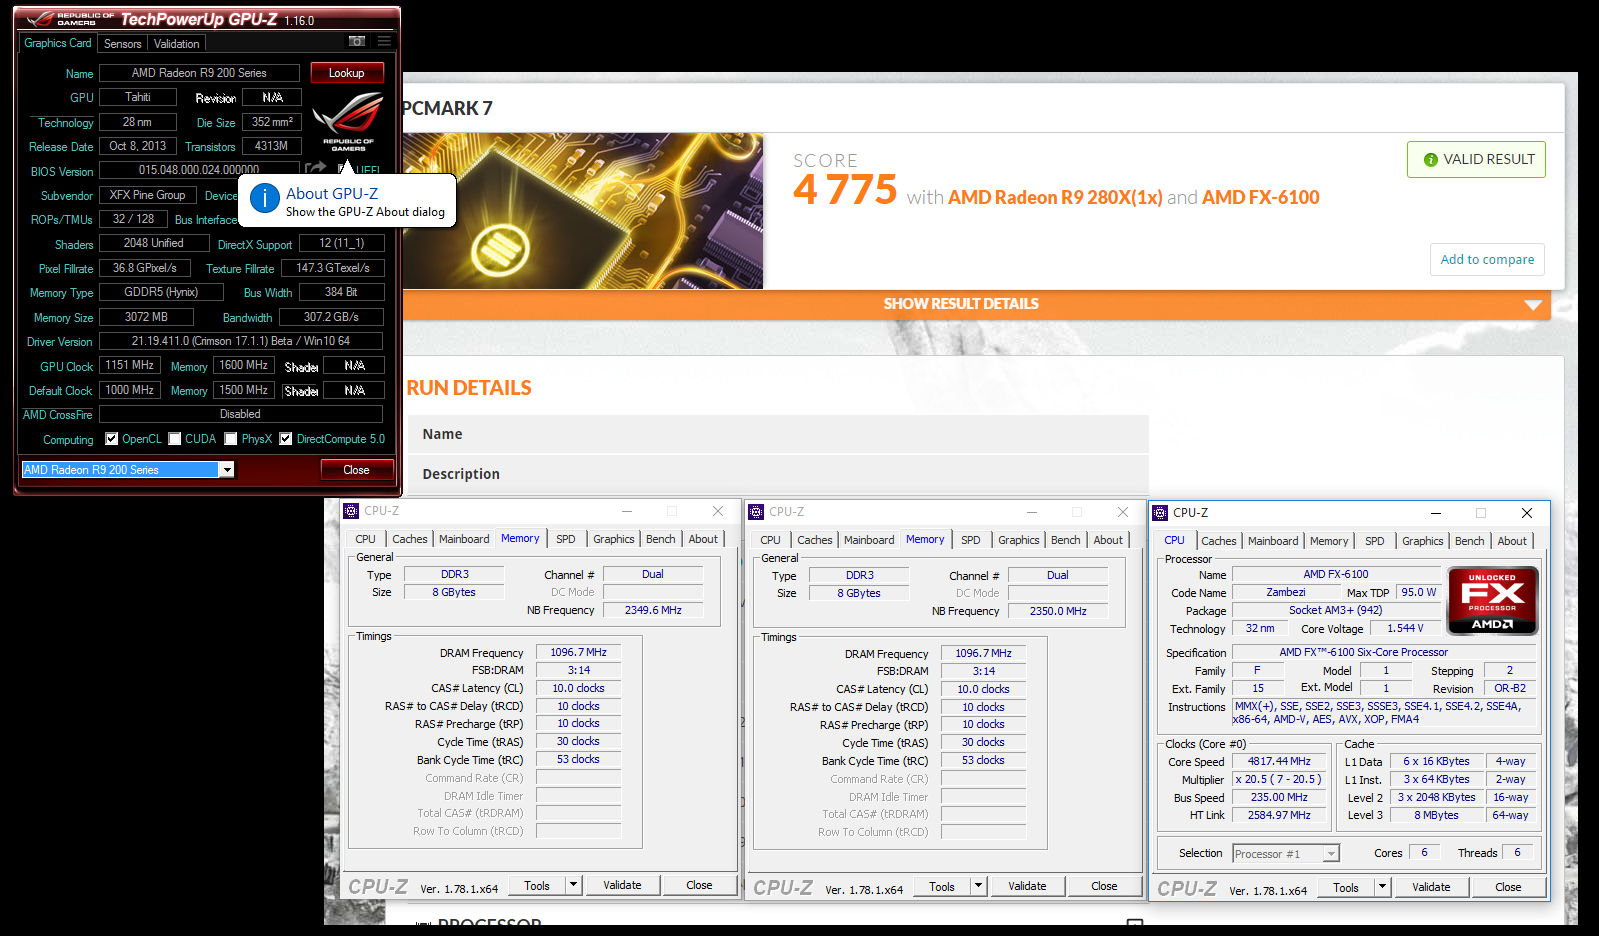Click Validate in the rightmost CPU-Z window
This screenshot has height=936, width=1599.
tap(1430, 887)
